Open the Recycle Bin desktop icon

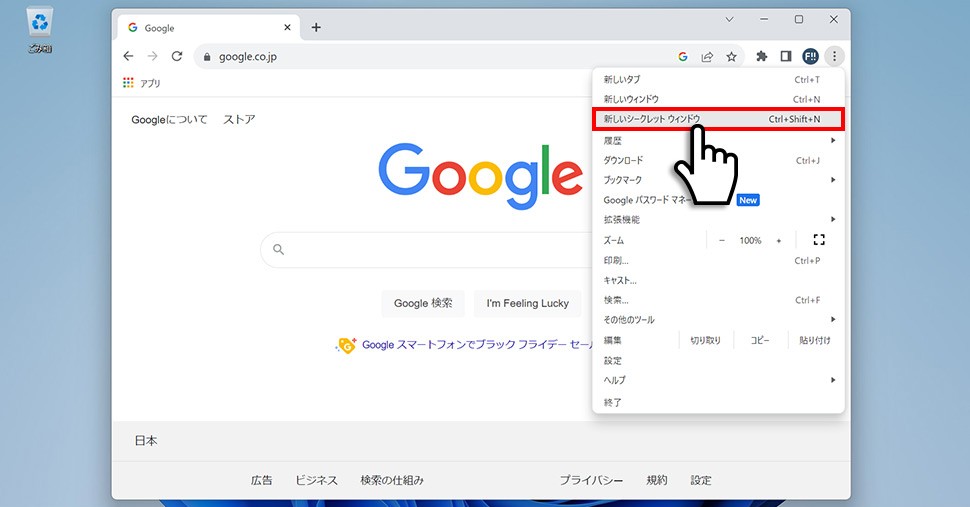[x=40, y=31]
